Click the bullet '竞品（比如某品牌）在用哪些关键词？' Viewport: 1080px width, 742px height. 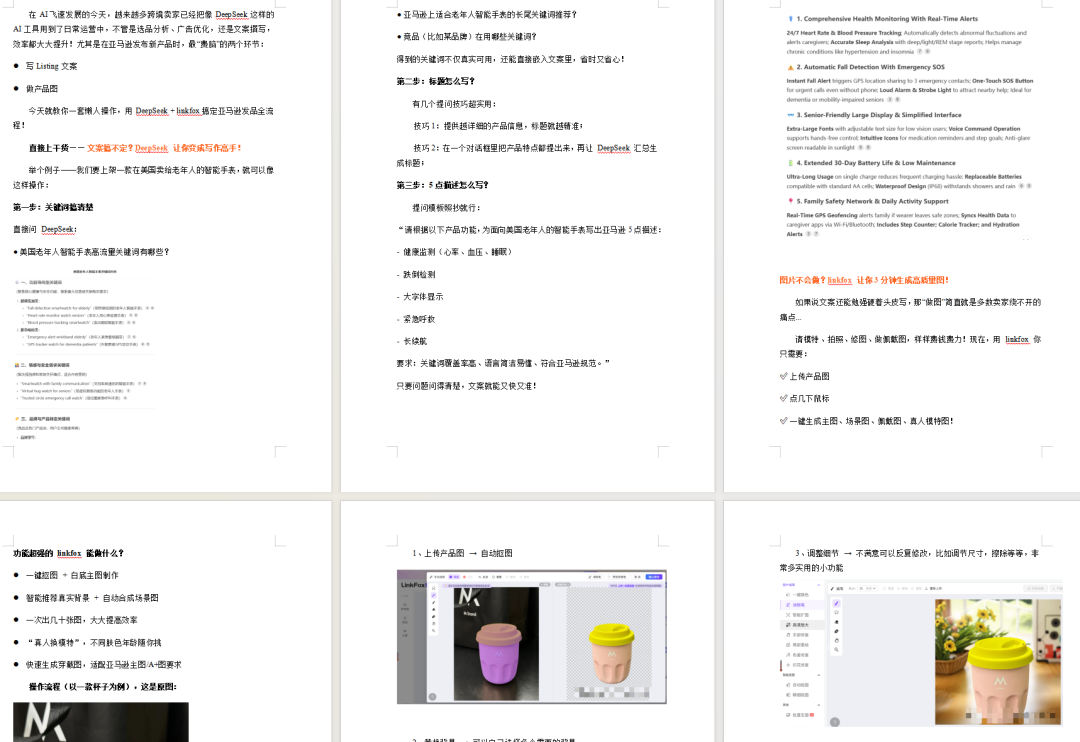tap(470, 37)
